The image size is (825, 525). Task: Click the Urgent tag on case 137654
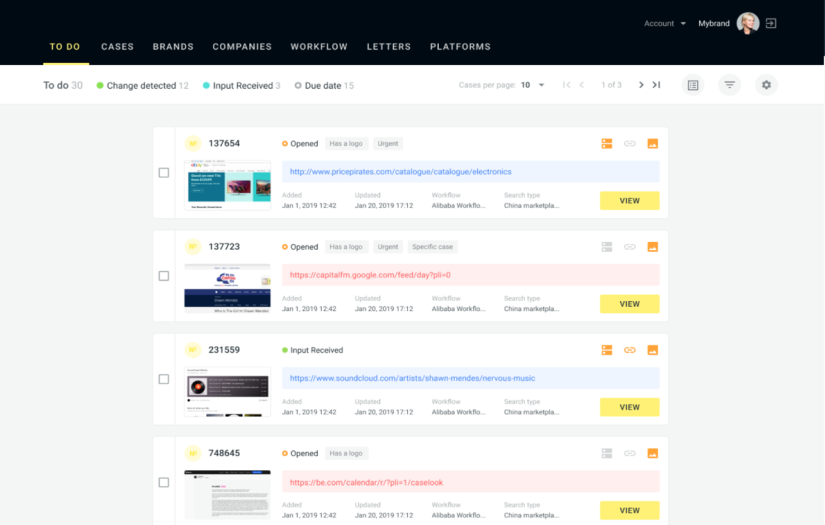point(388,144)
